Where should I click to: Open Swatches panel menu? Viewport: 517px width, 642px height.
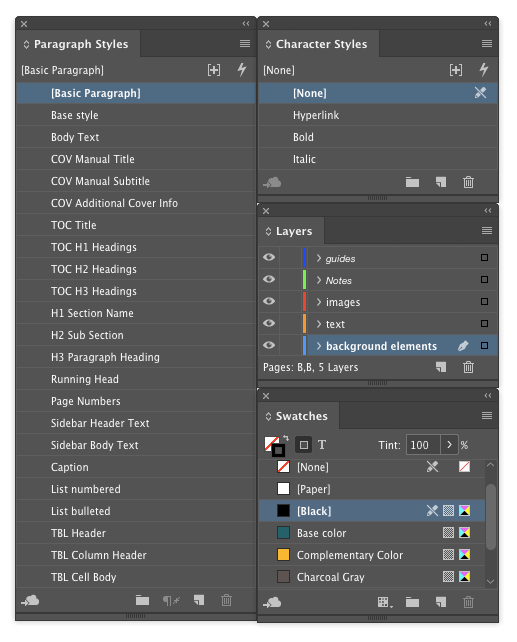coord(487,416)
